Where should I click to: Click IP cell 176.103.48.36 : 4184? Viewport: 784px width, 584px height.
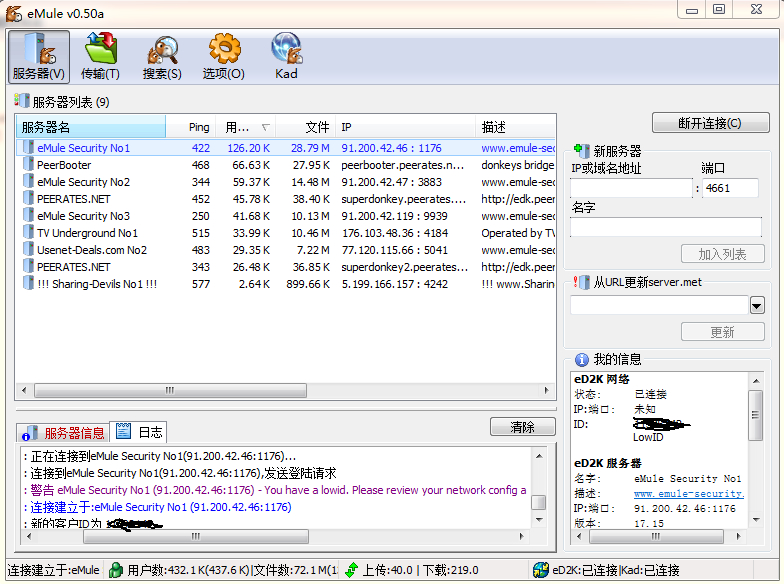pyautogui.click(x=395, y=233)
